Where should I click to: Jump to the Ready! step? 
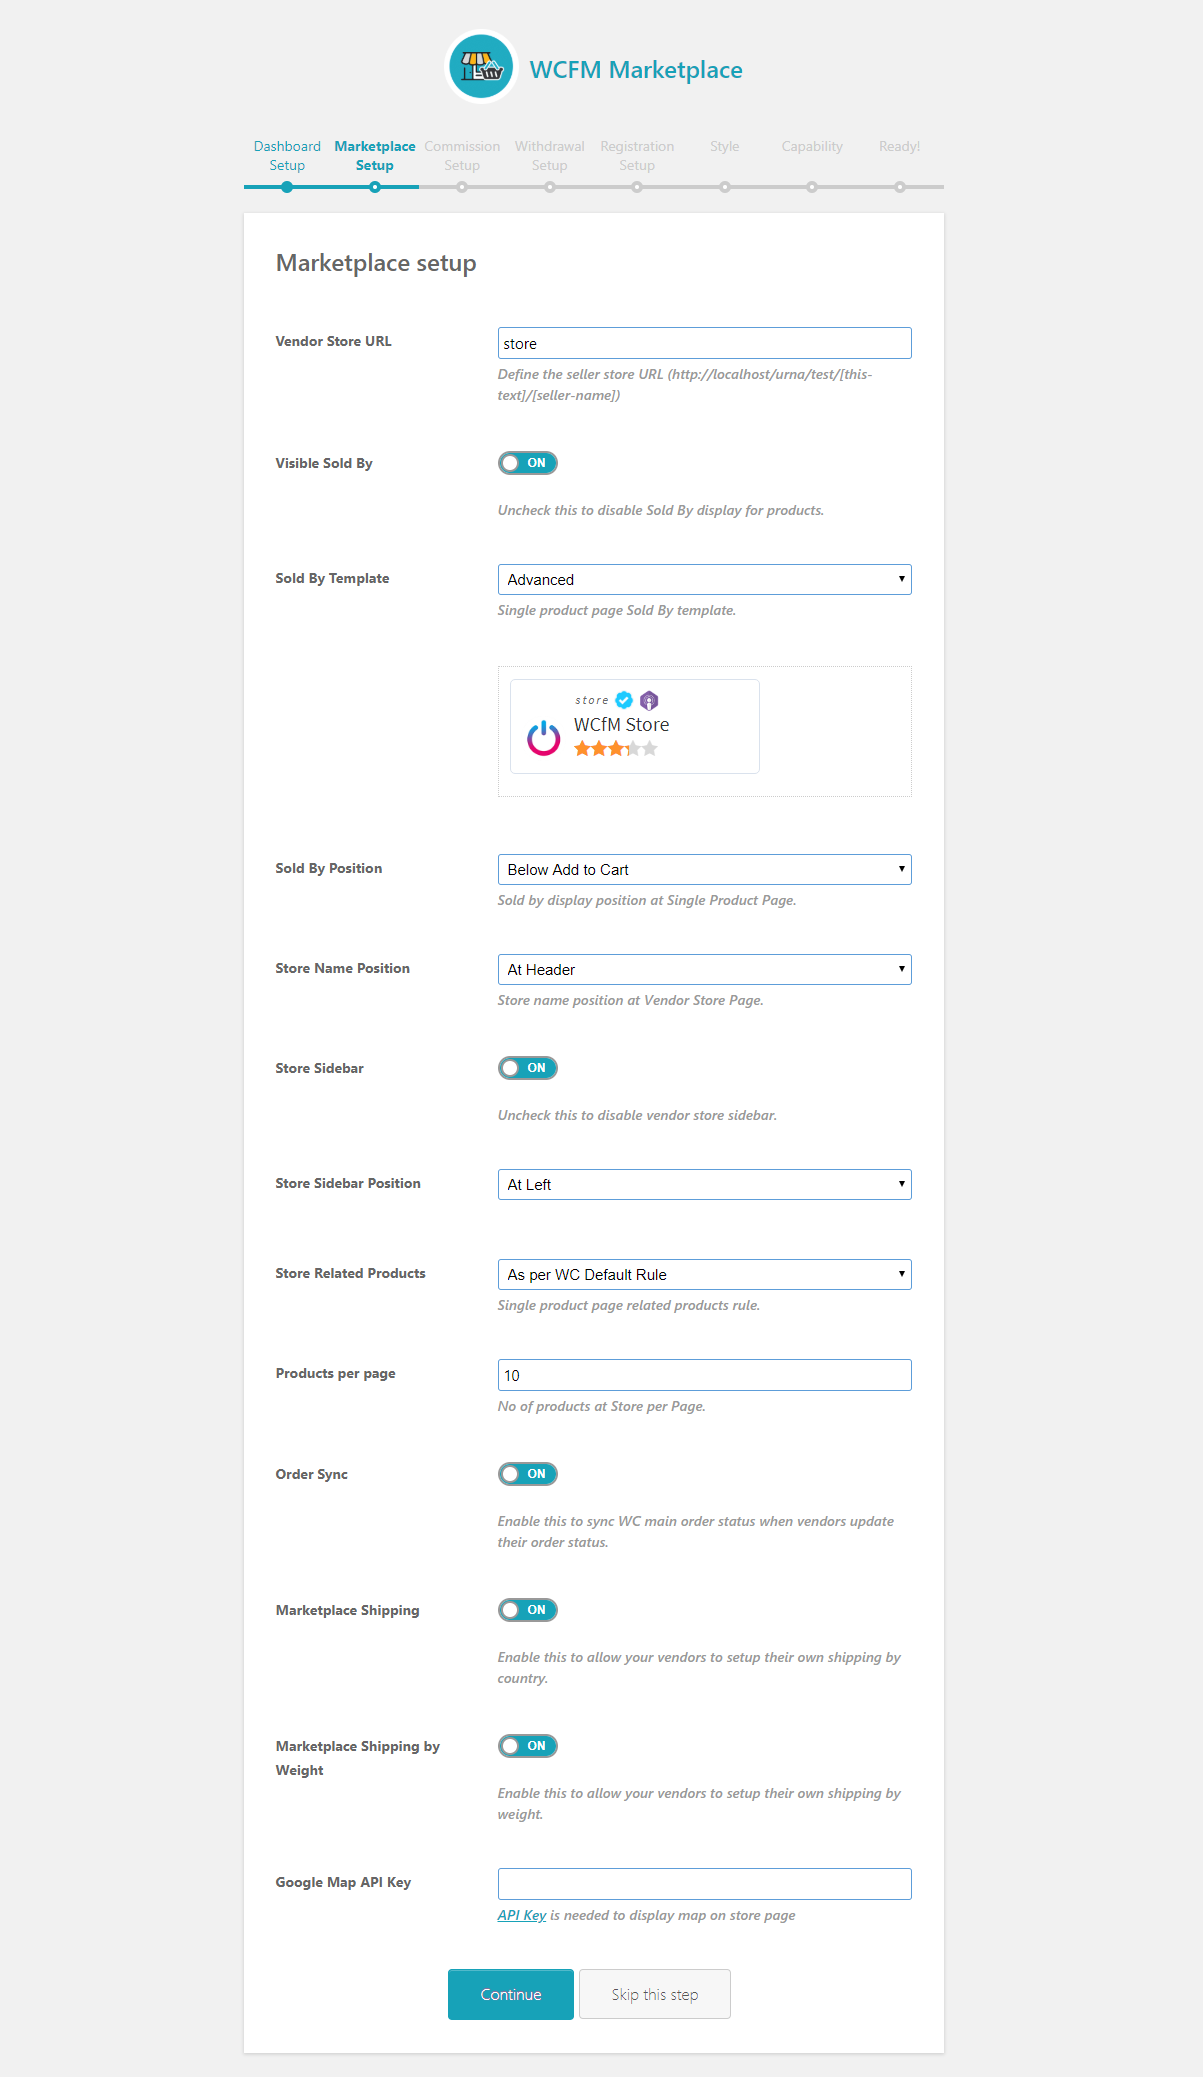coord(900,147)
